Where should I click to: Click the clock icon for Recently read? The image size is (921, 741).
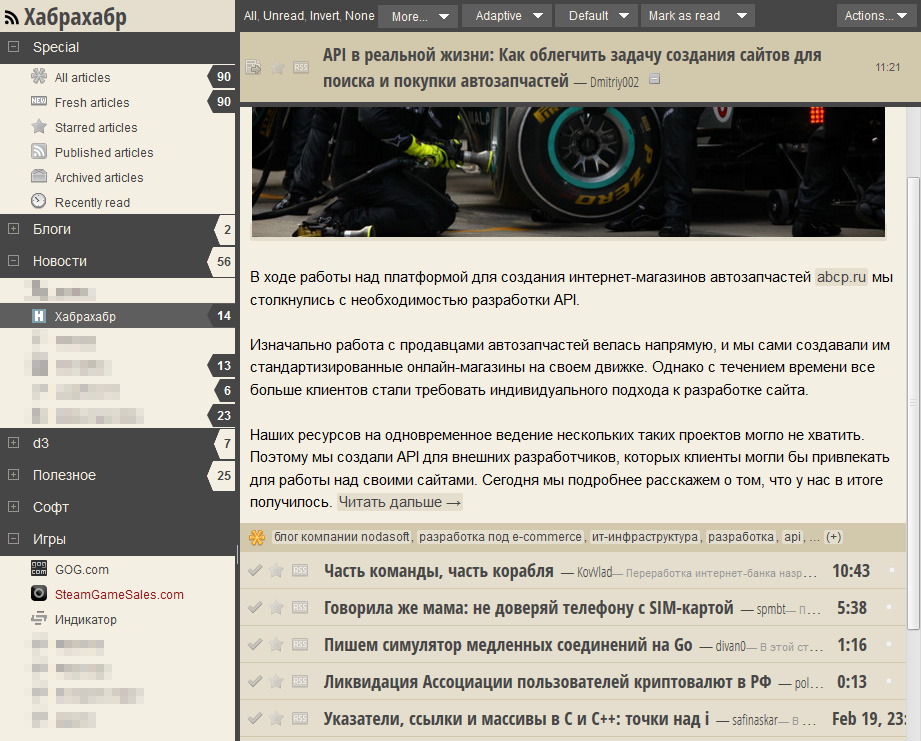39,201
